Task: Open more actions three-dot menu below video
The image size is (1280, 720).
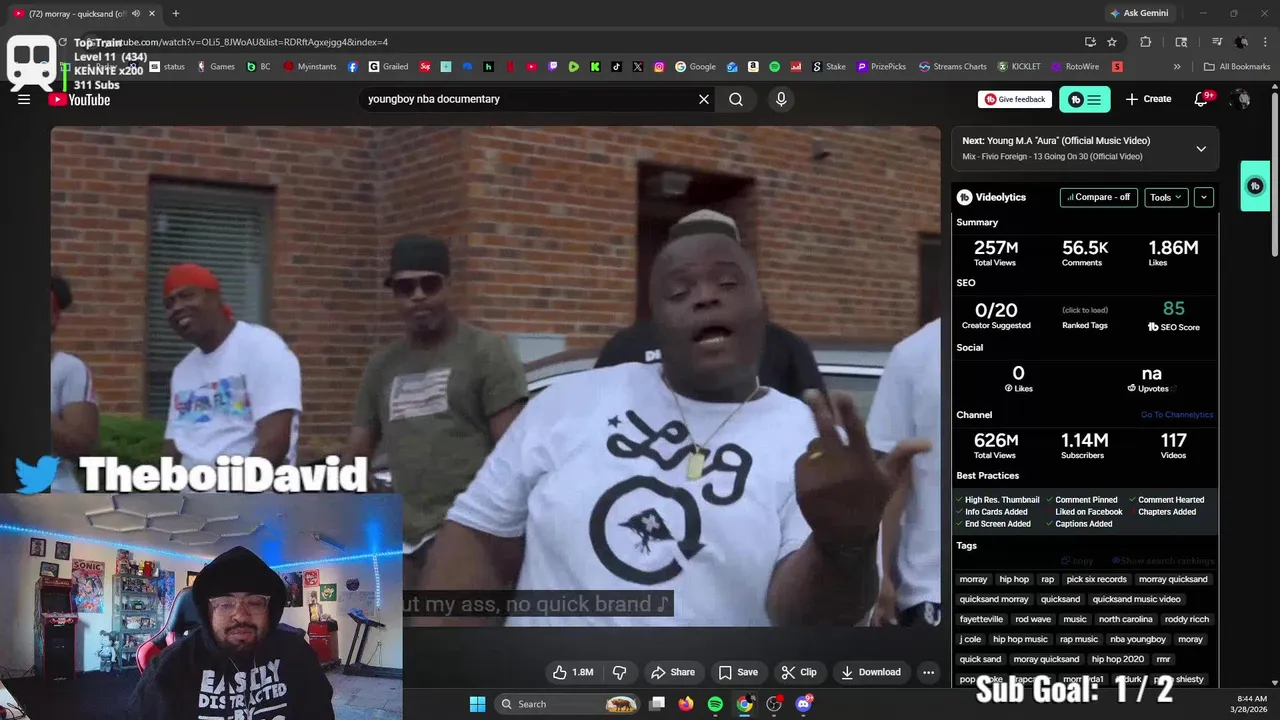Action: pos(928,672)
